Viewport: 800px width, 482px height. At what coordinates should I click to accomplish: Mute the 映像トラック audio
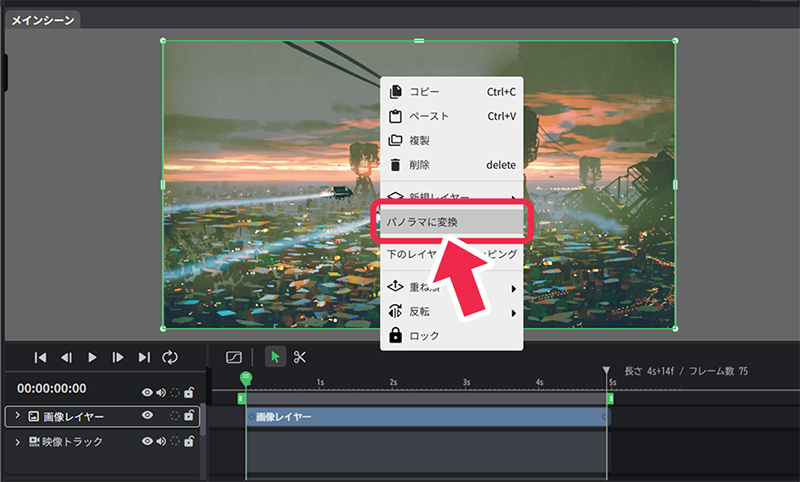pos(161,441)
